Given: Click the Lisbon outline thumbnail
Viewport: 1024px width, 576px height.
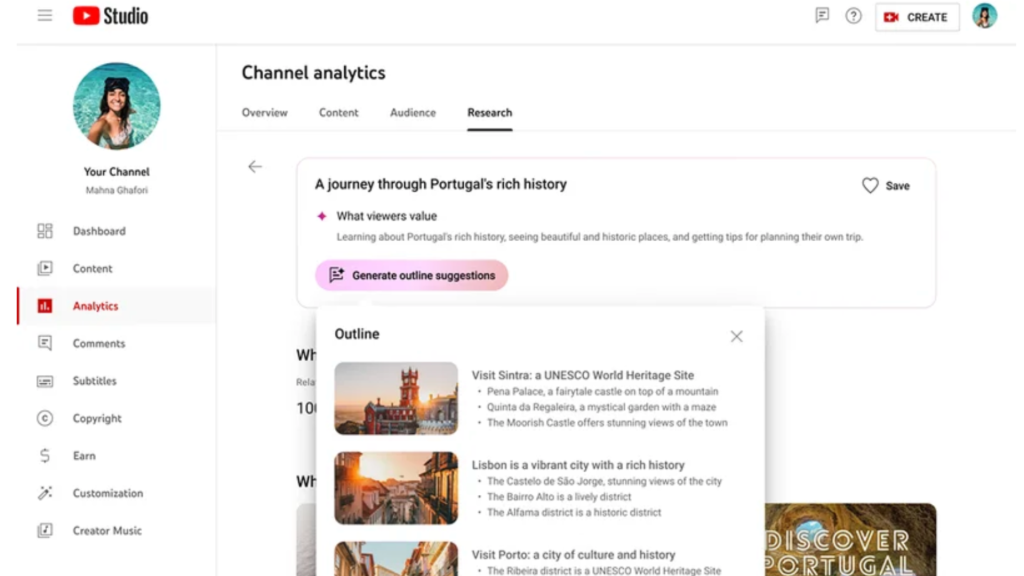Looking at the screenshot, I should point(396,488).
